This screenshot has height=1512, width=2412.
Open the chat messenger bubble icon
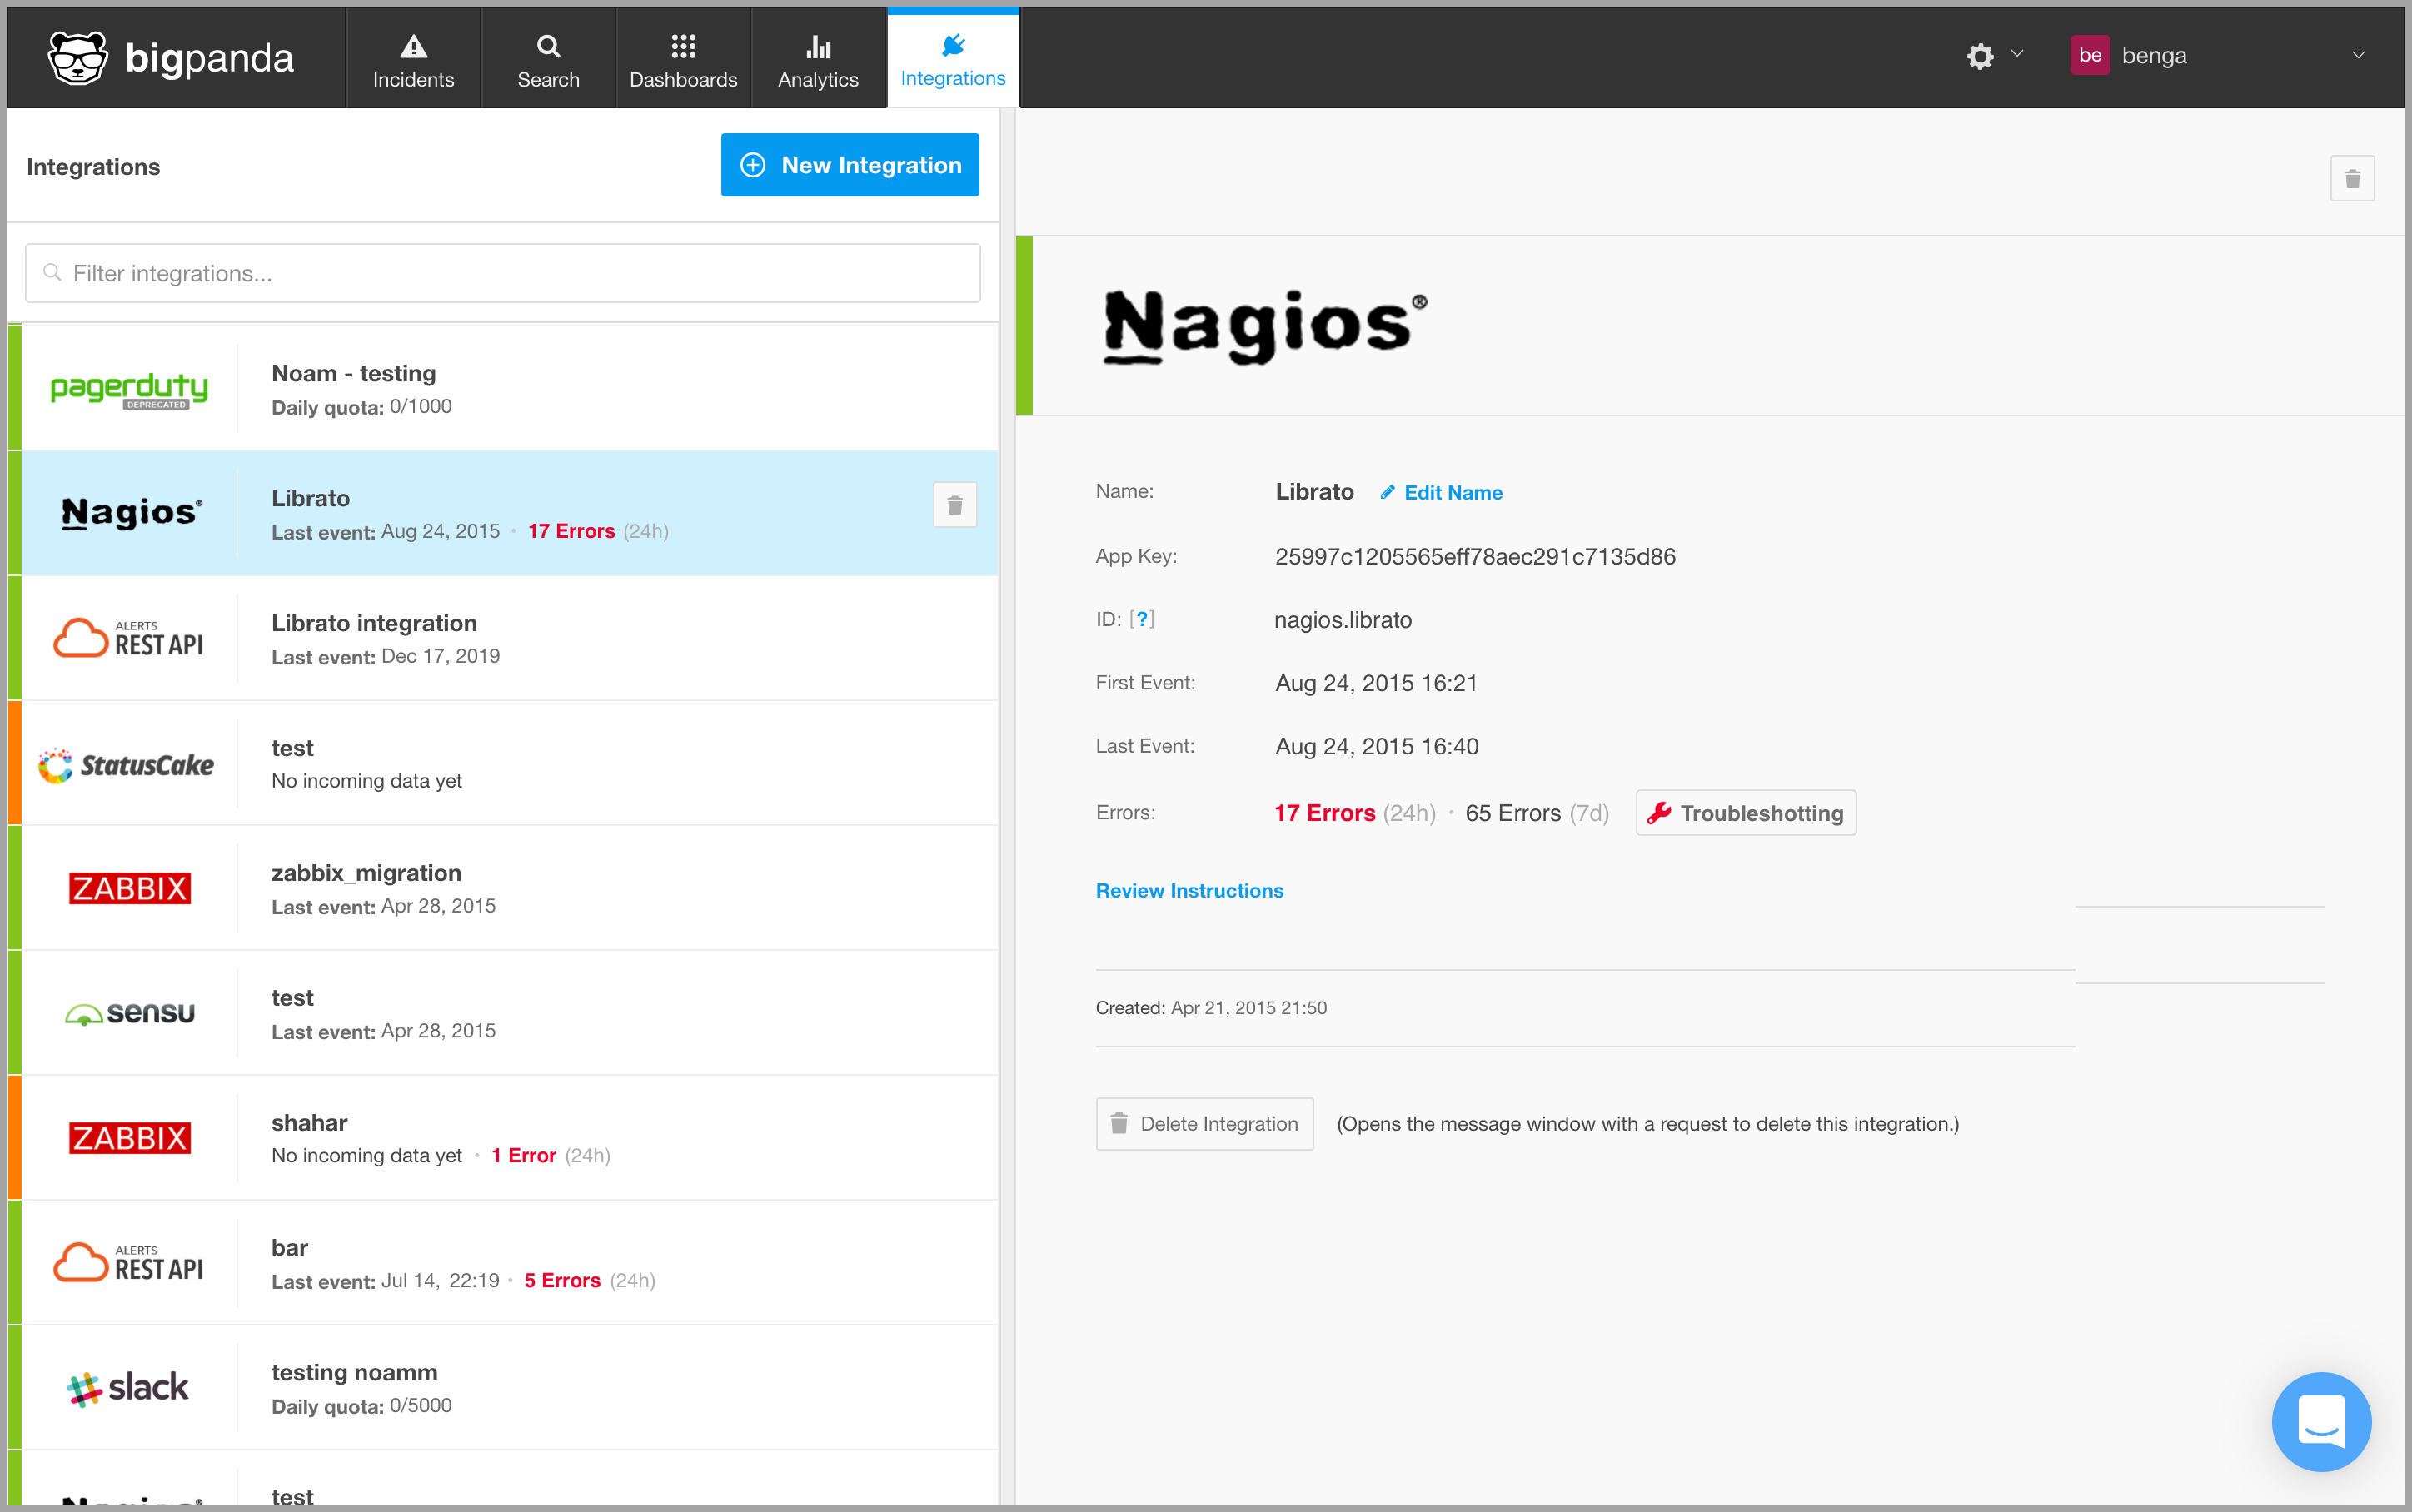2321,1421
